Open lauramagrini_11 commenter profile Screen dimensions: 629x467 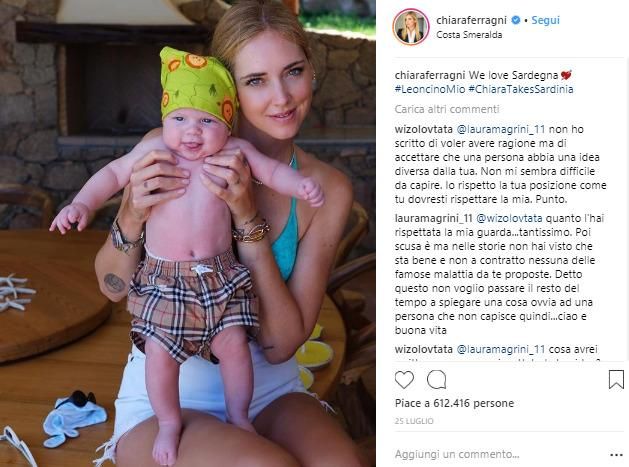pyautogui.click(x=434, y=218)
